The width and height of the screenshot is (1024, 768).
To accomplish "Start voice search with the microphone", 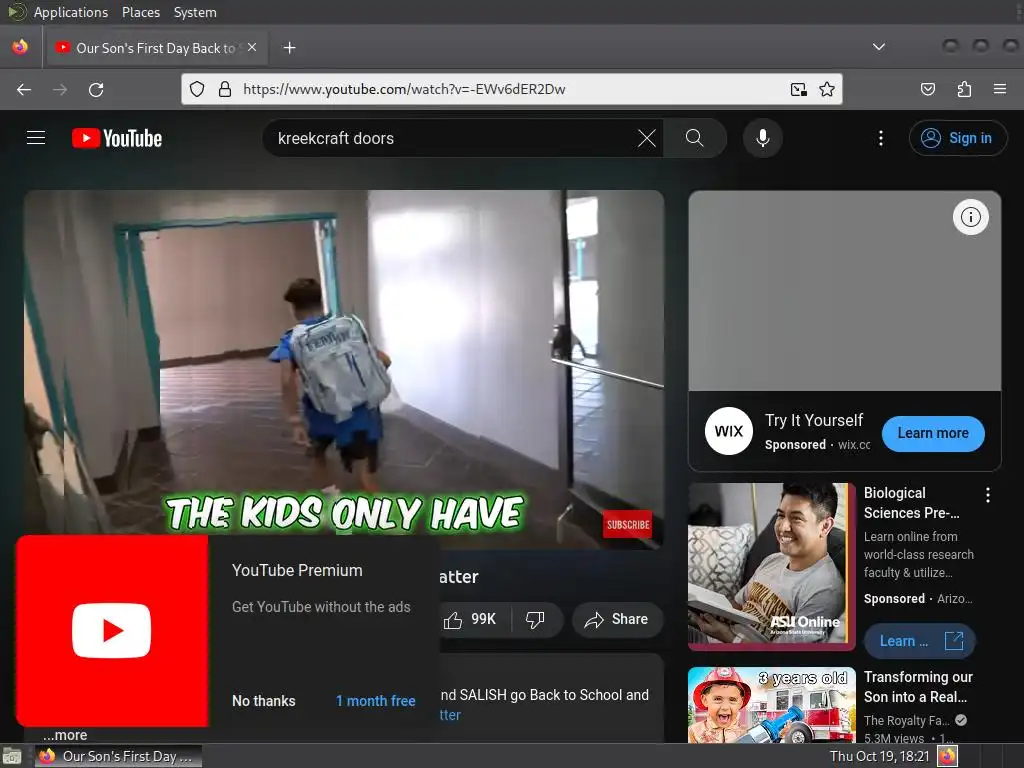I will [x=763, y=138].
